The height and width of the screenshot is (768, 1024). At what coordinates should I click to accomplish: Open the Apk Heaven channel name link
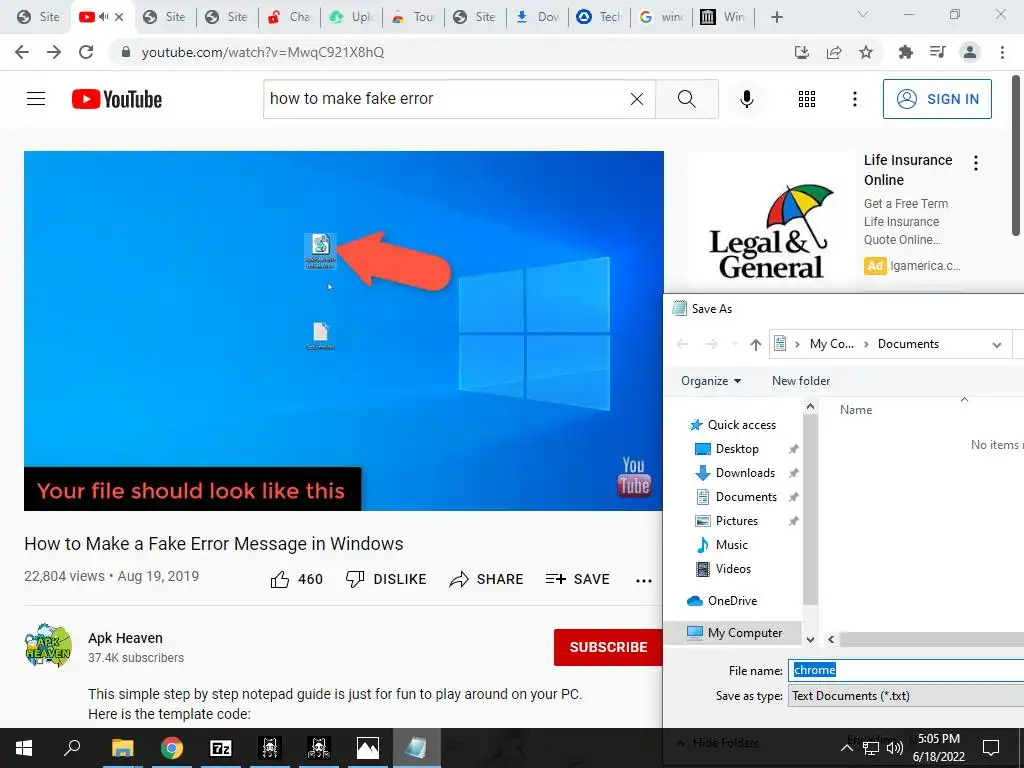tap(125, 638)
